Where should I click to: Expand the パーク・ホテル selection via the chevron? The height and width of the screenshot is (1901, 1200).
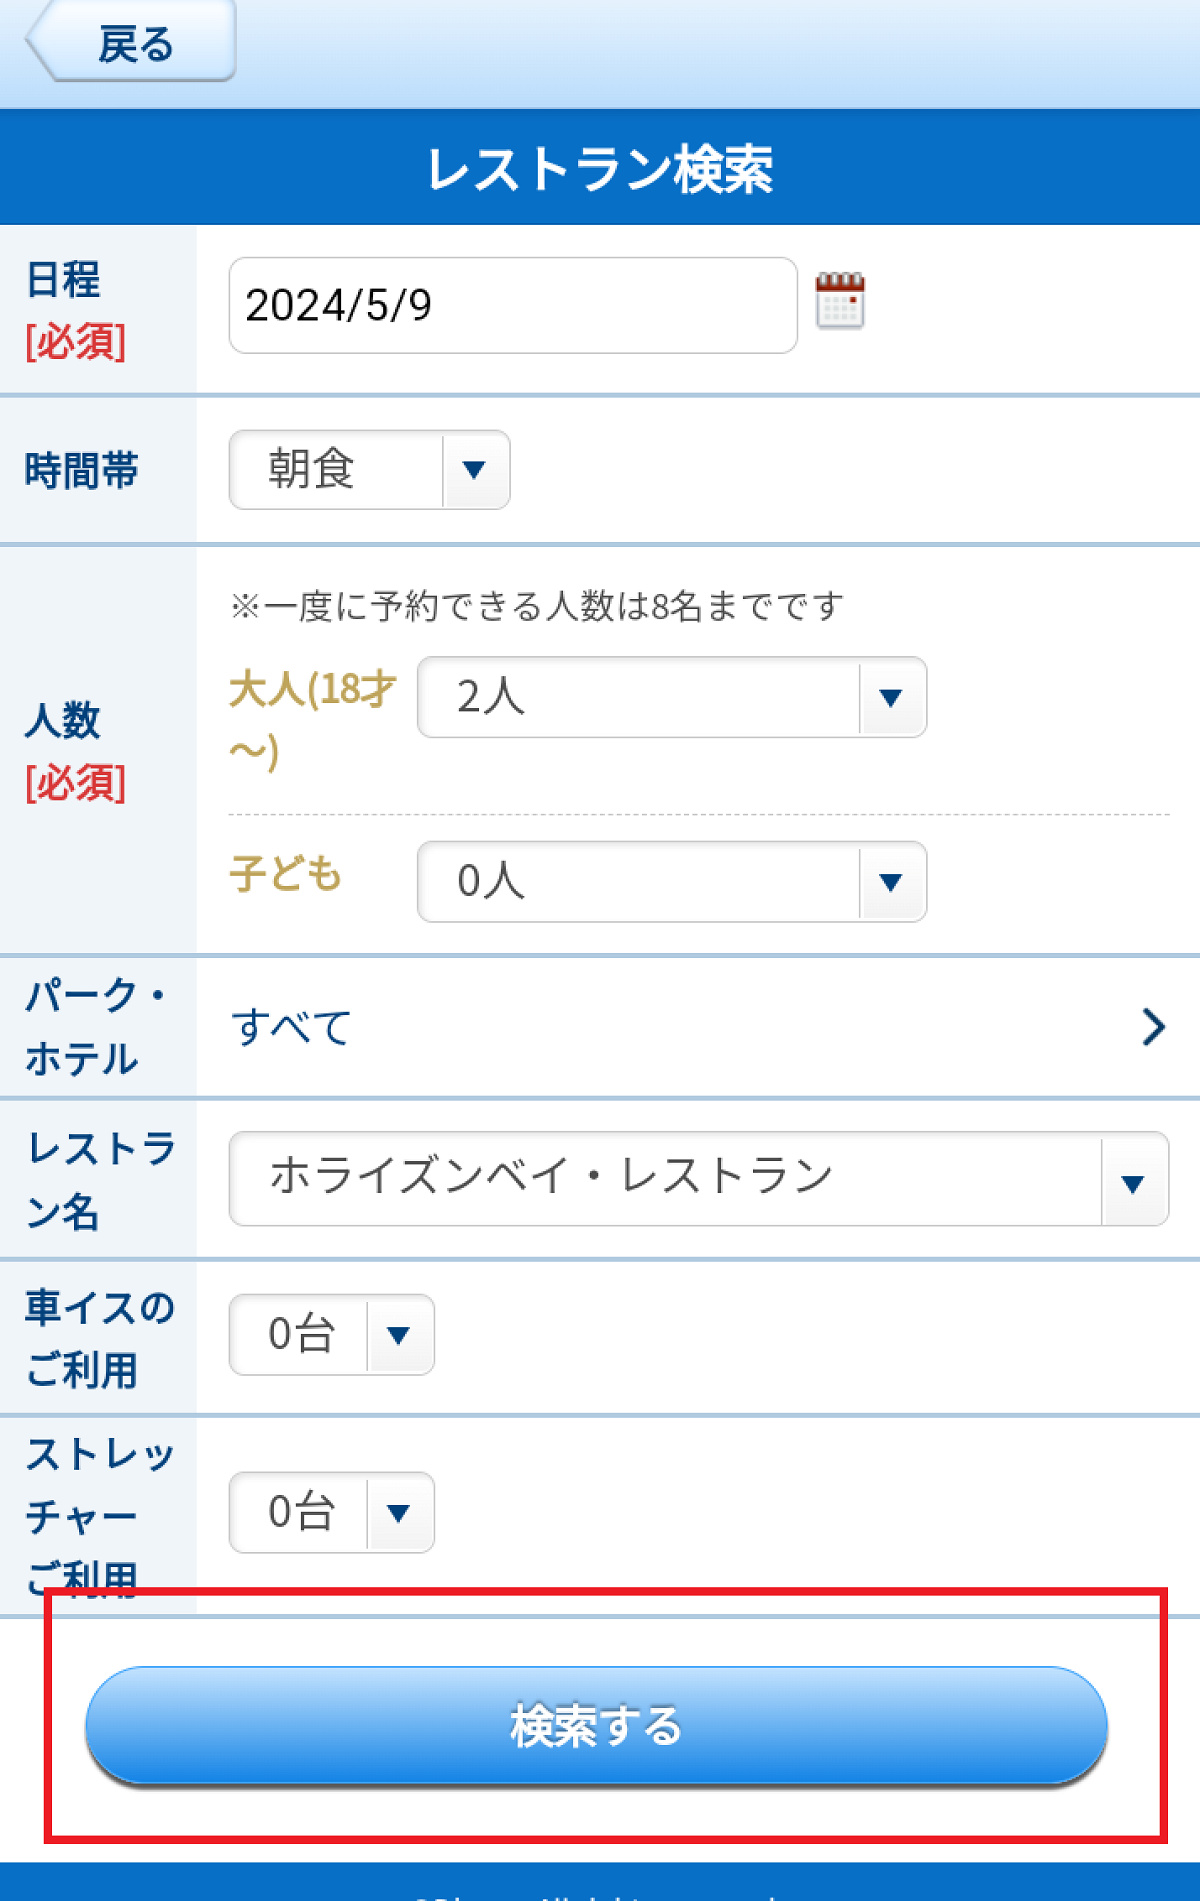coord(1154,1025)
